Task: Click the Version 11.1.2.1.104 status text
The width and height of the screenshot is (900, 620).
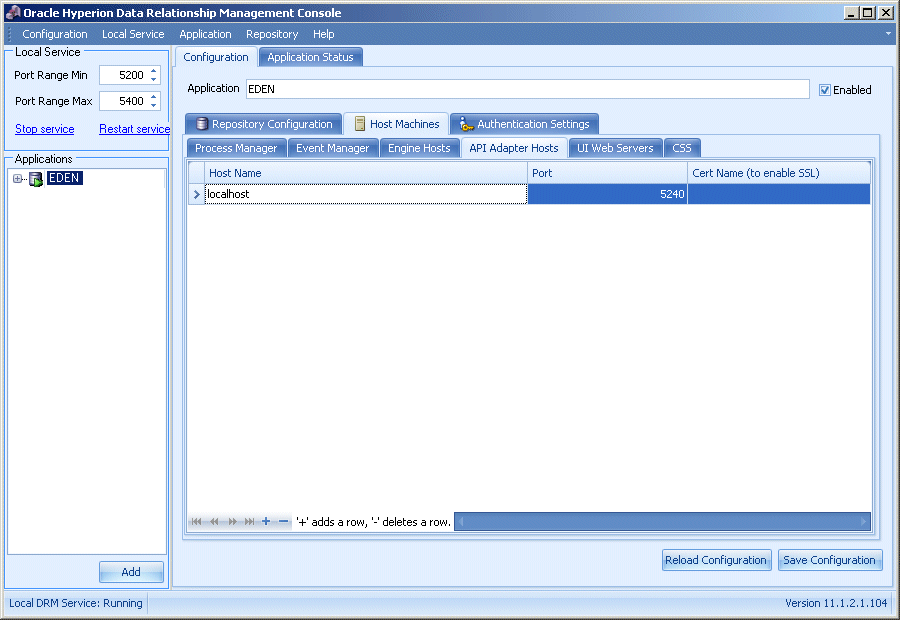Action: click(x=836, y=603)
